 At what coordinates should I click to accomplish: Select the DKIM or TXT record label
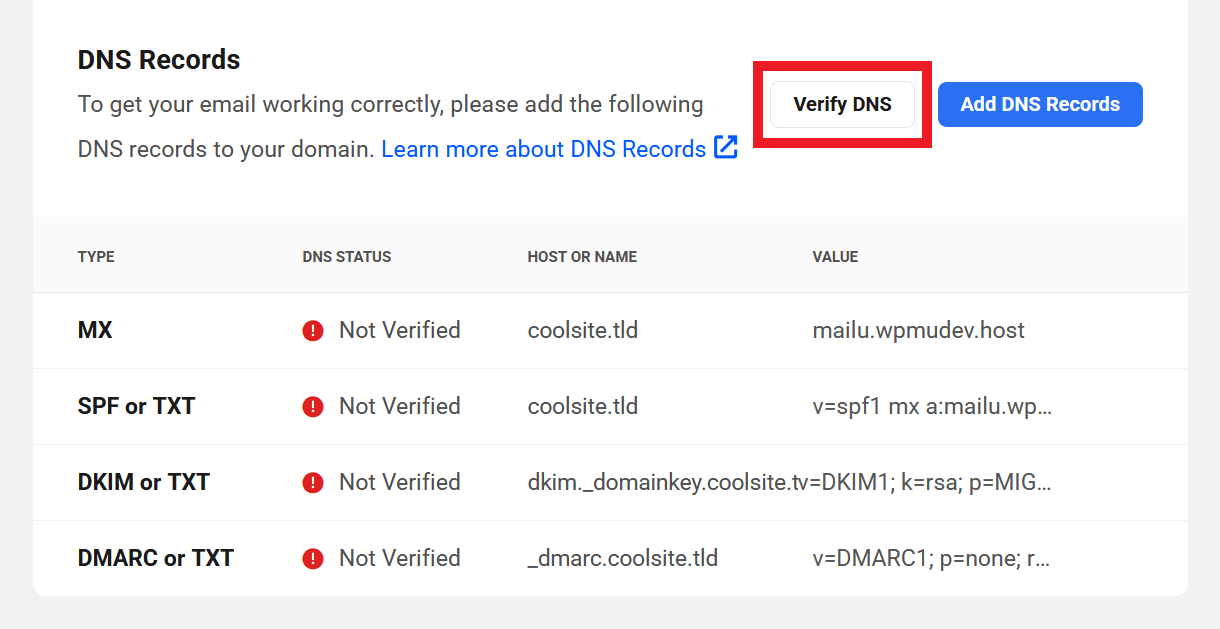[x=143, y=482]
